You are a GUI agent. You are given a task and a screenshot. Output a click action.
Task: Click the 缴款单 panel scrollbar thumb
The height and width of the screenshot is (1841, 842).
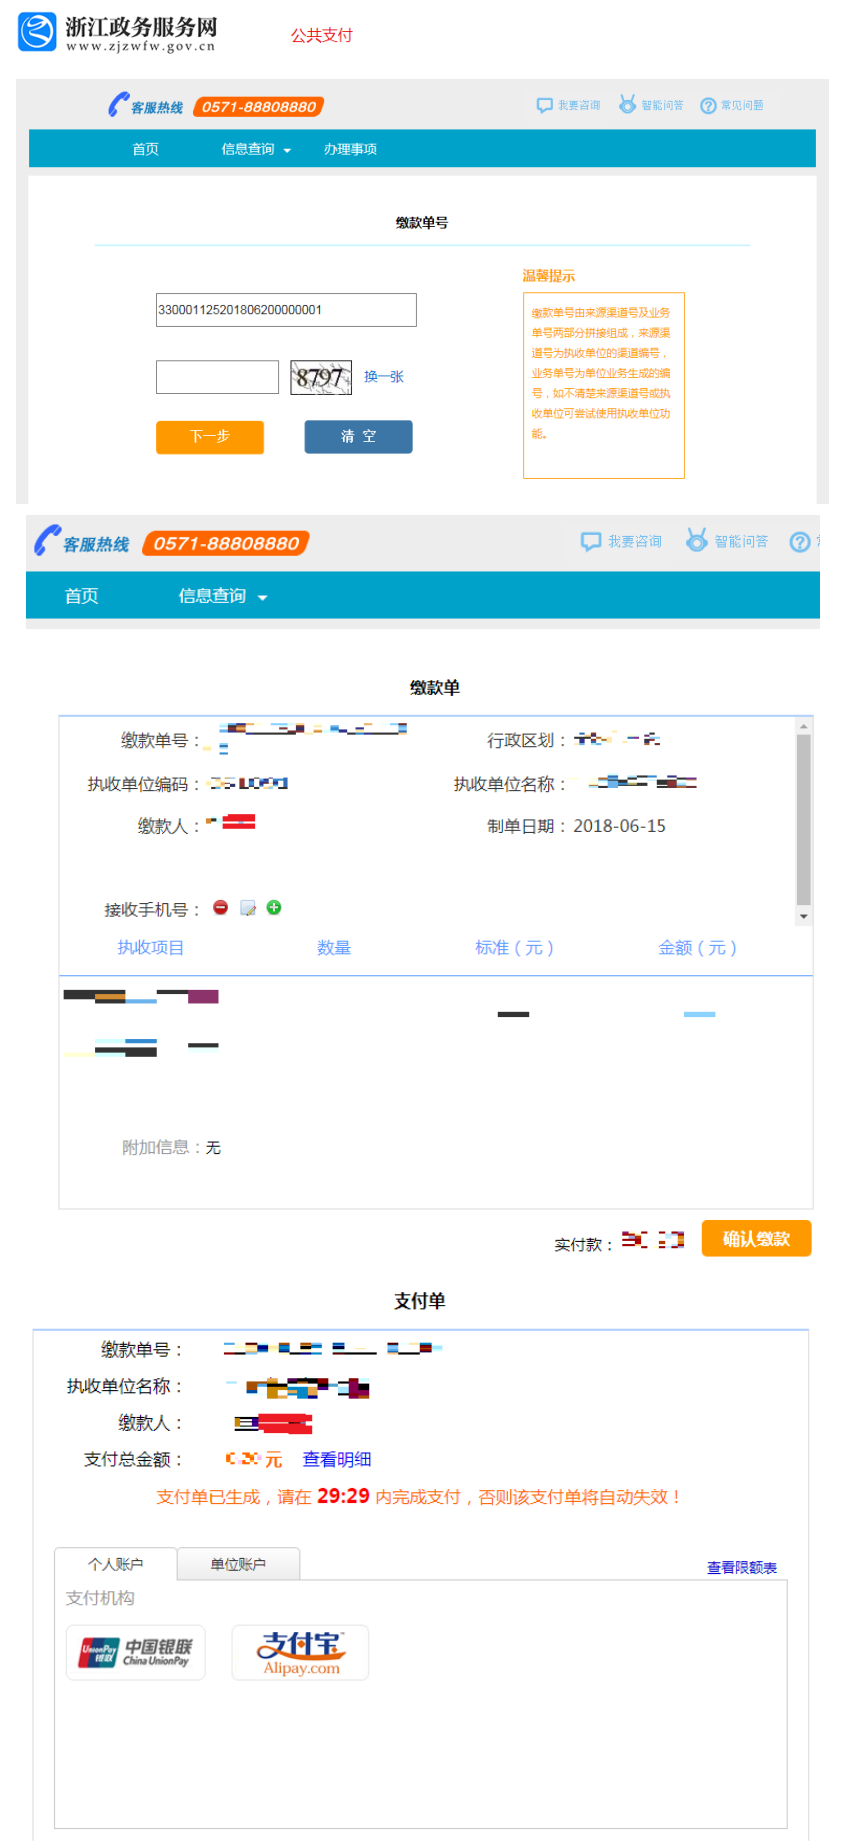tap(804, 820)
